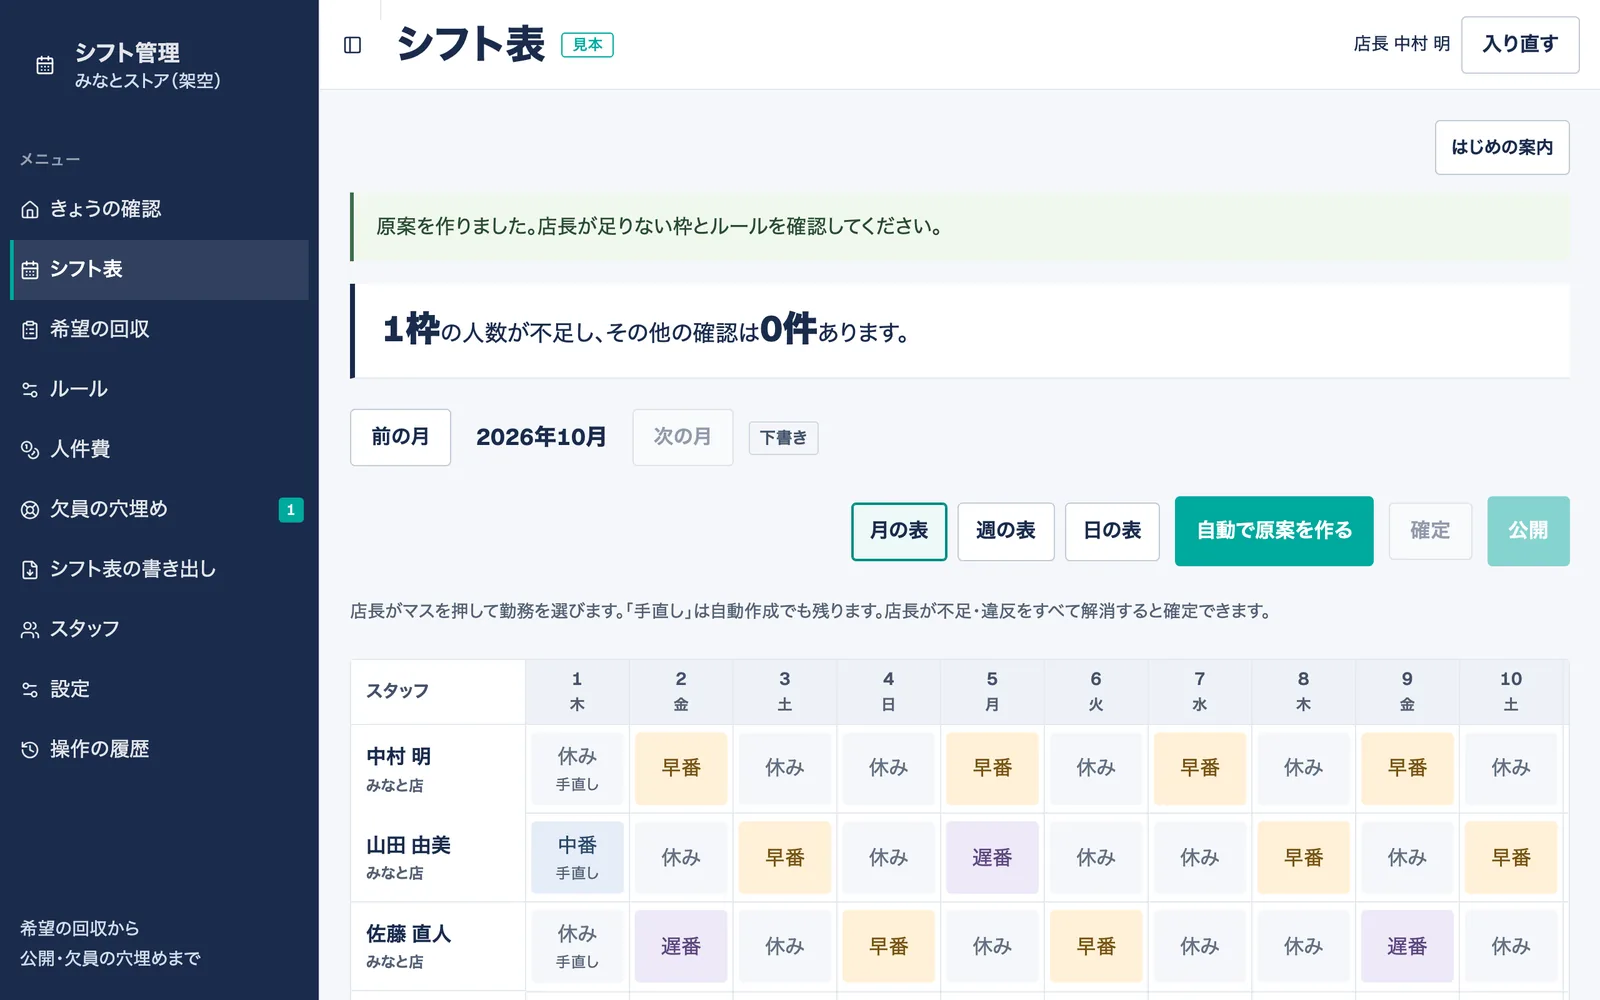Click the clipboard icon beside 希望の回収

click(30, 329)
